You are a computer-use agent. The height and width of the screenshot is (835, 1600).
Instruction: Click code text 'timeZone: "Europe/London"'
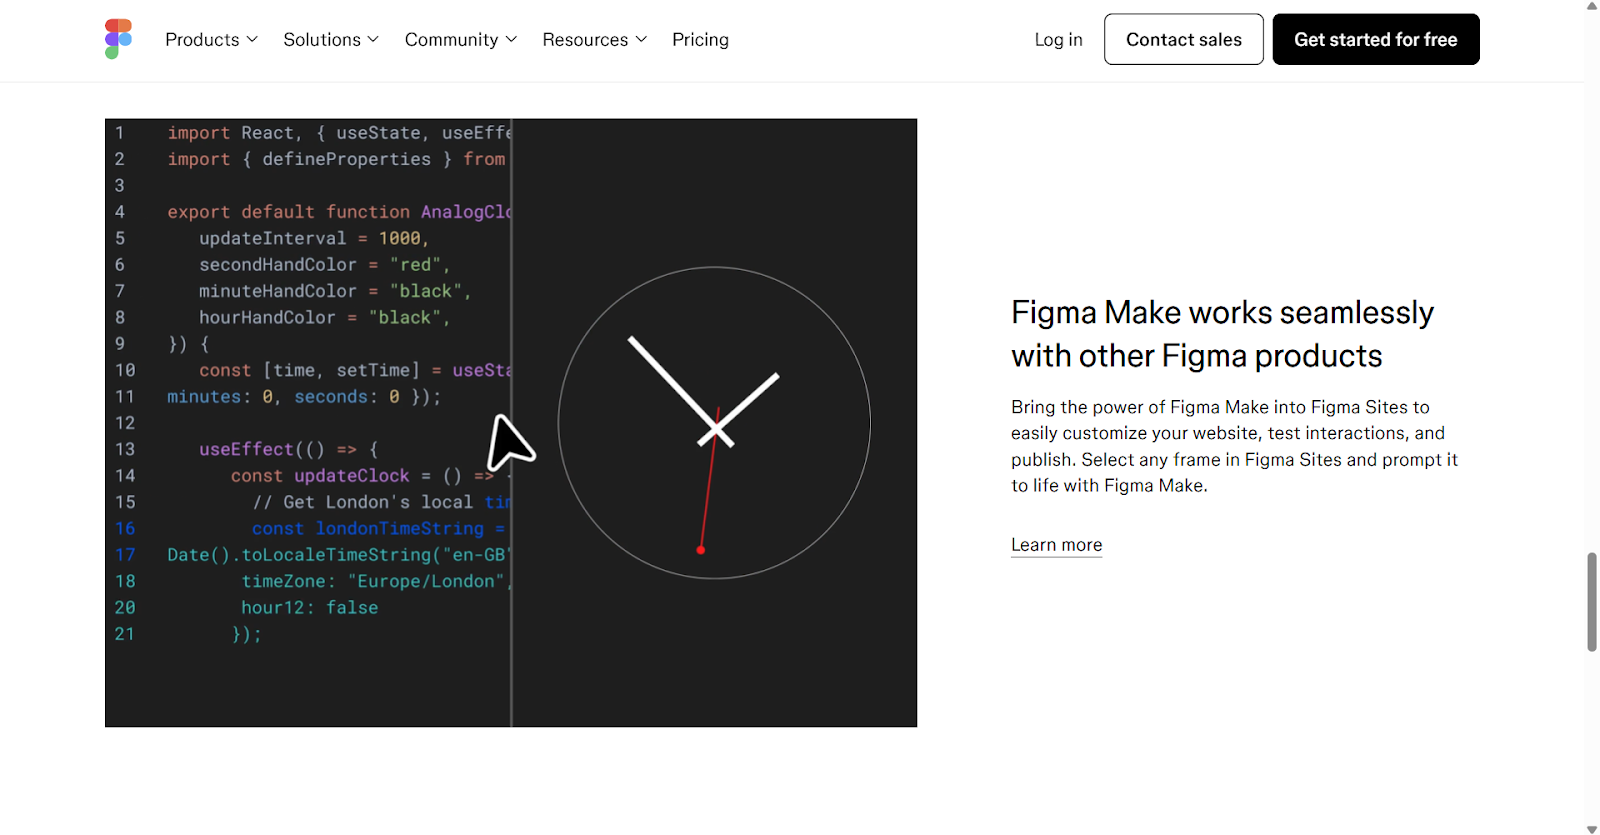click(x=376, y=581)
